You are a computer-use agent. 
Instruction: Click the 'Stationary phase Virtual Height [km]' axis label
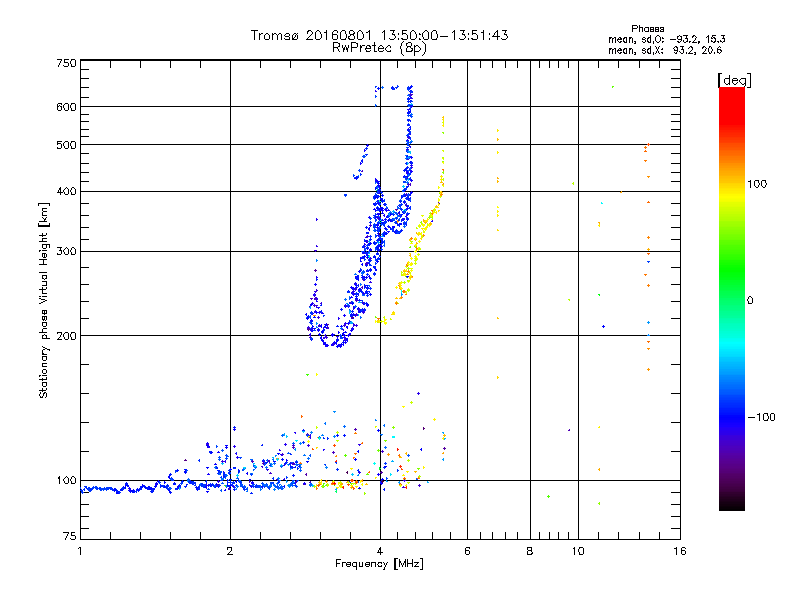coord(43,300)
